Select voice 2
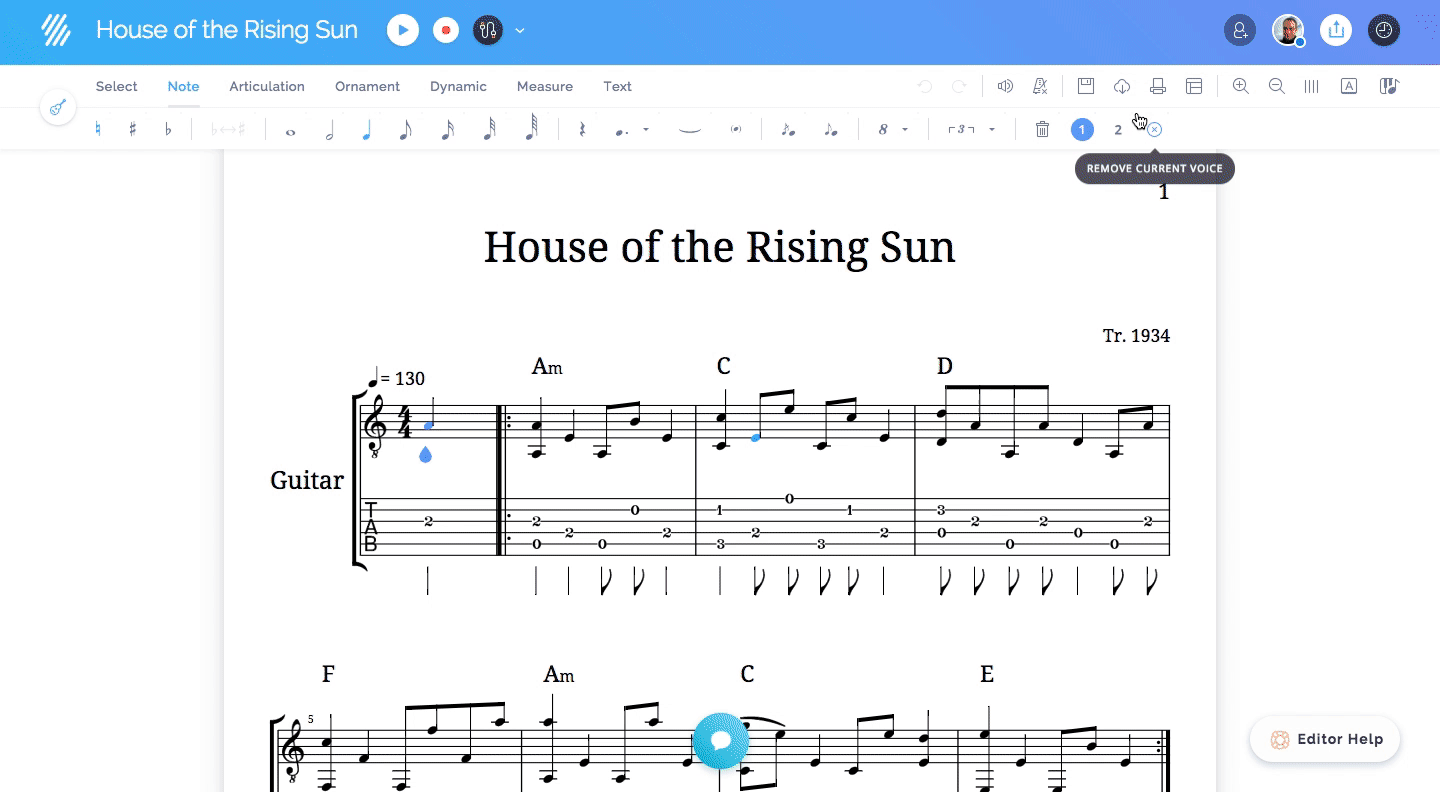 pyautogui.click(x=1118, y=129)
